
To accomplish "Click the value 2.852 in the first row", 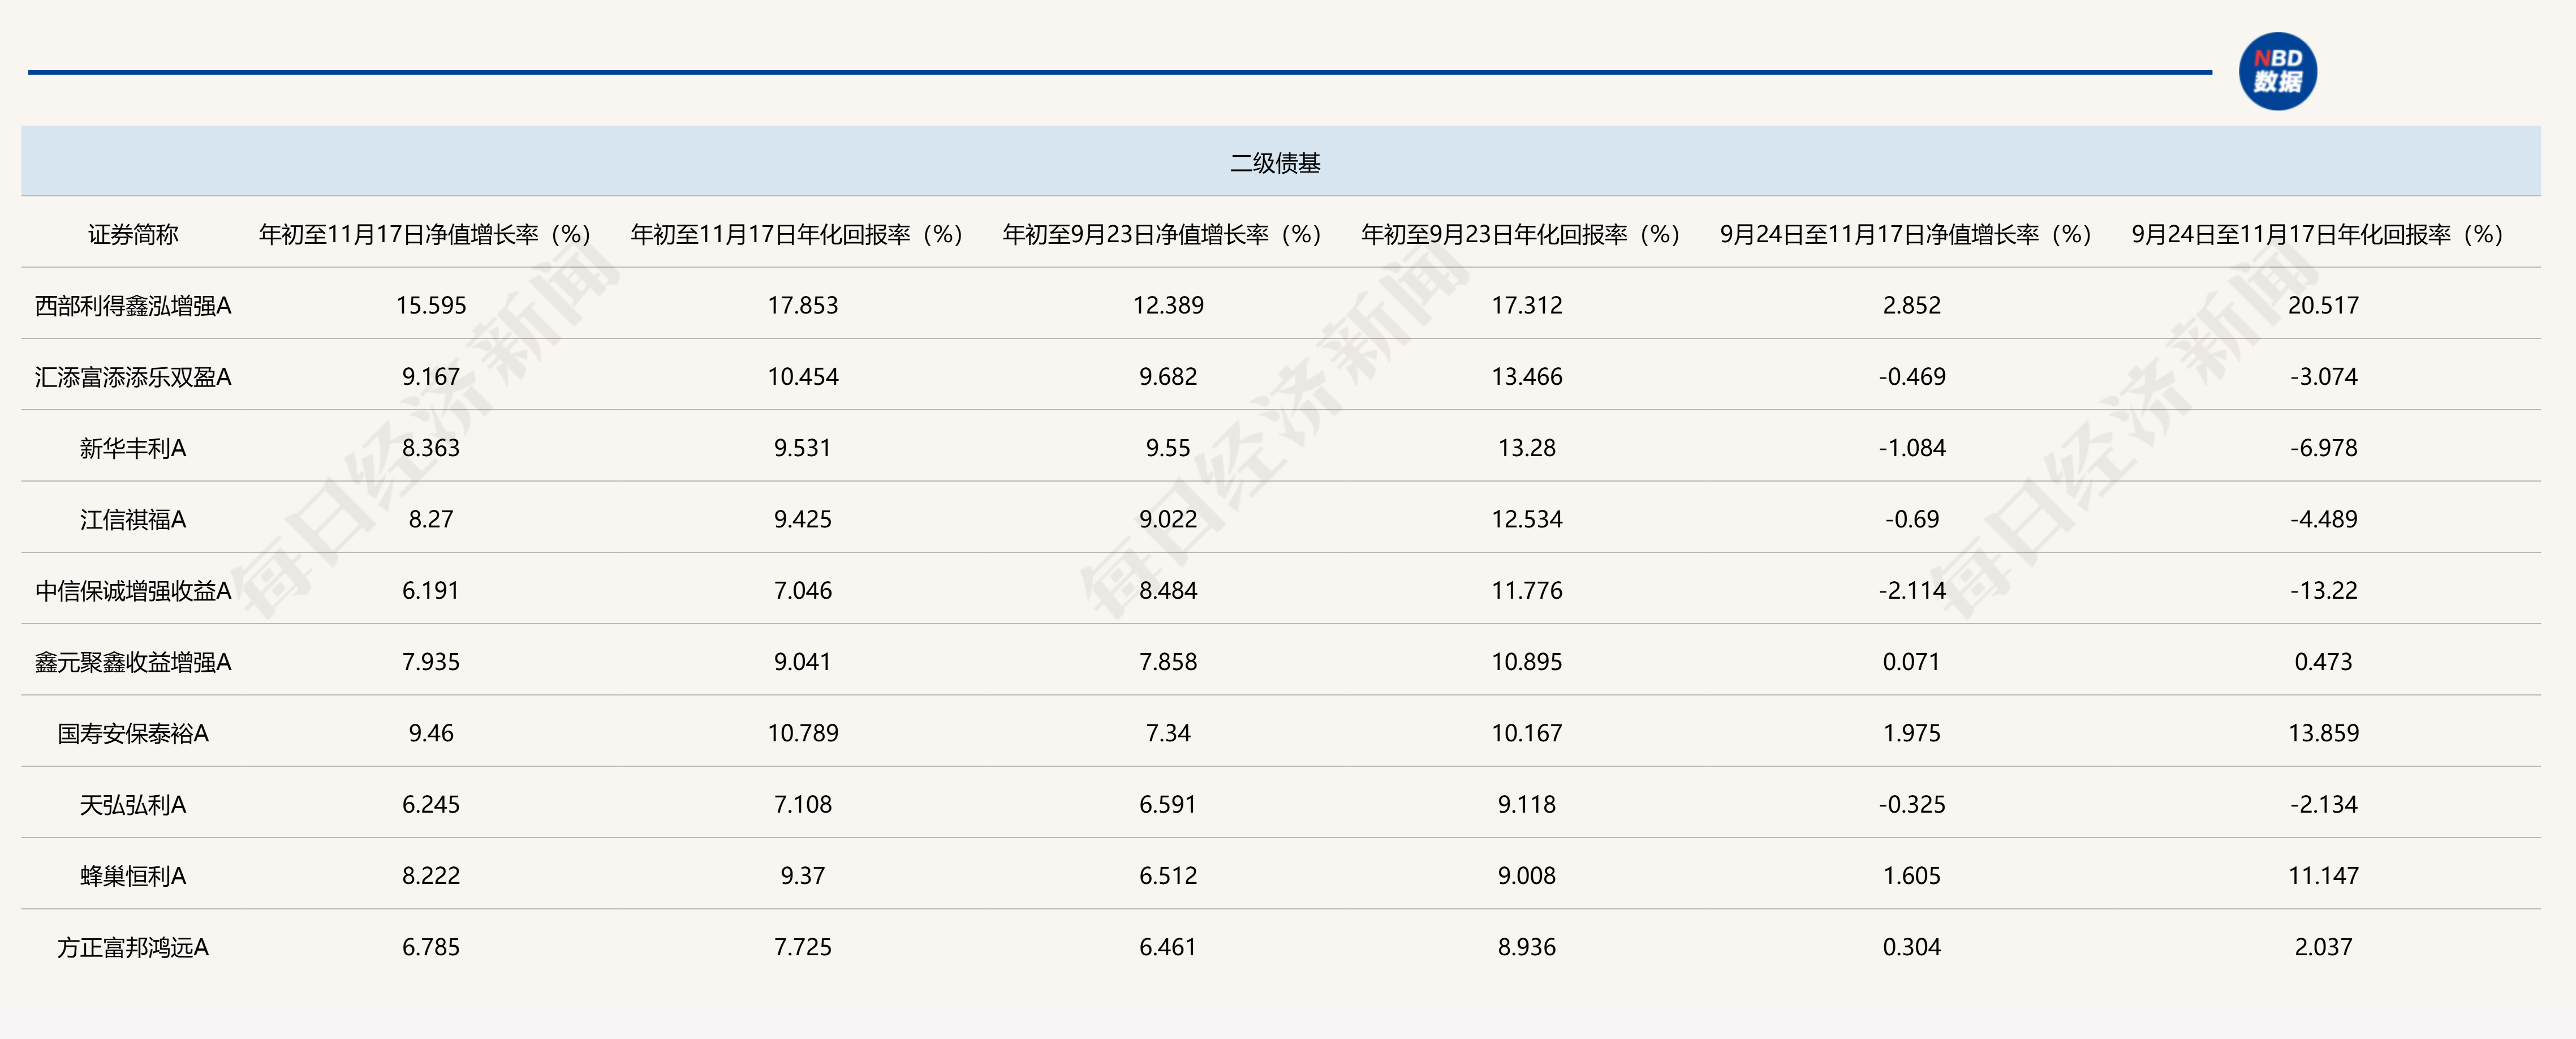I will click(x=1912, y=305).
